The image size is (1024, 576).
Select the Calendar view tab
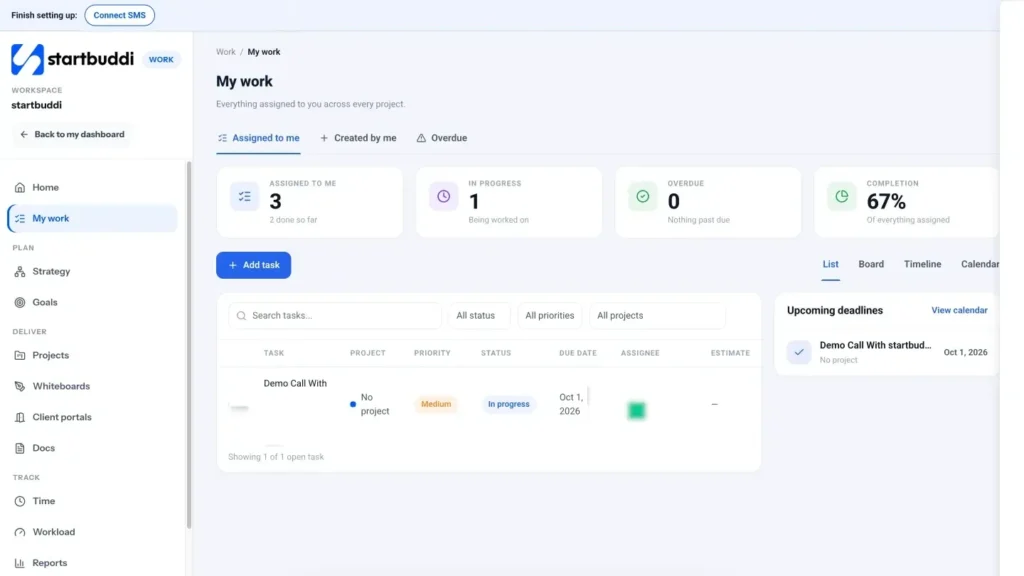pos(980,264)
